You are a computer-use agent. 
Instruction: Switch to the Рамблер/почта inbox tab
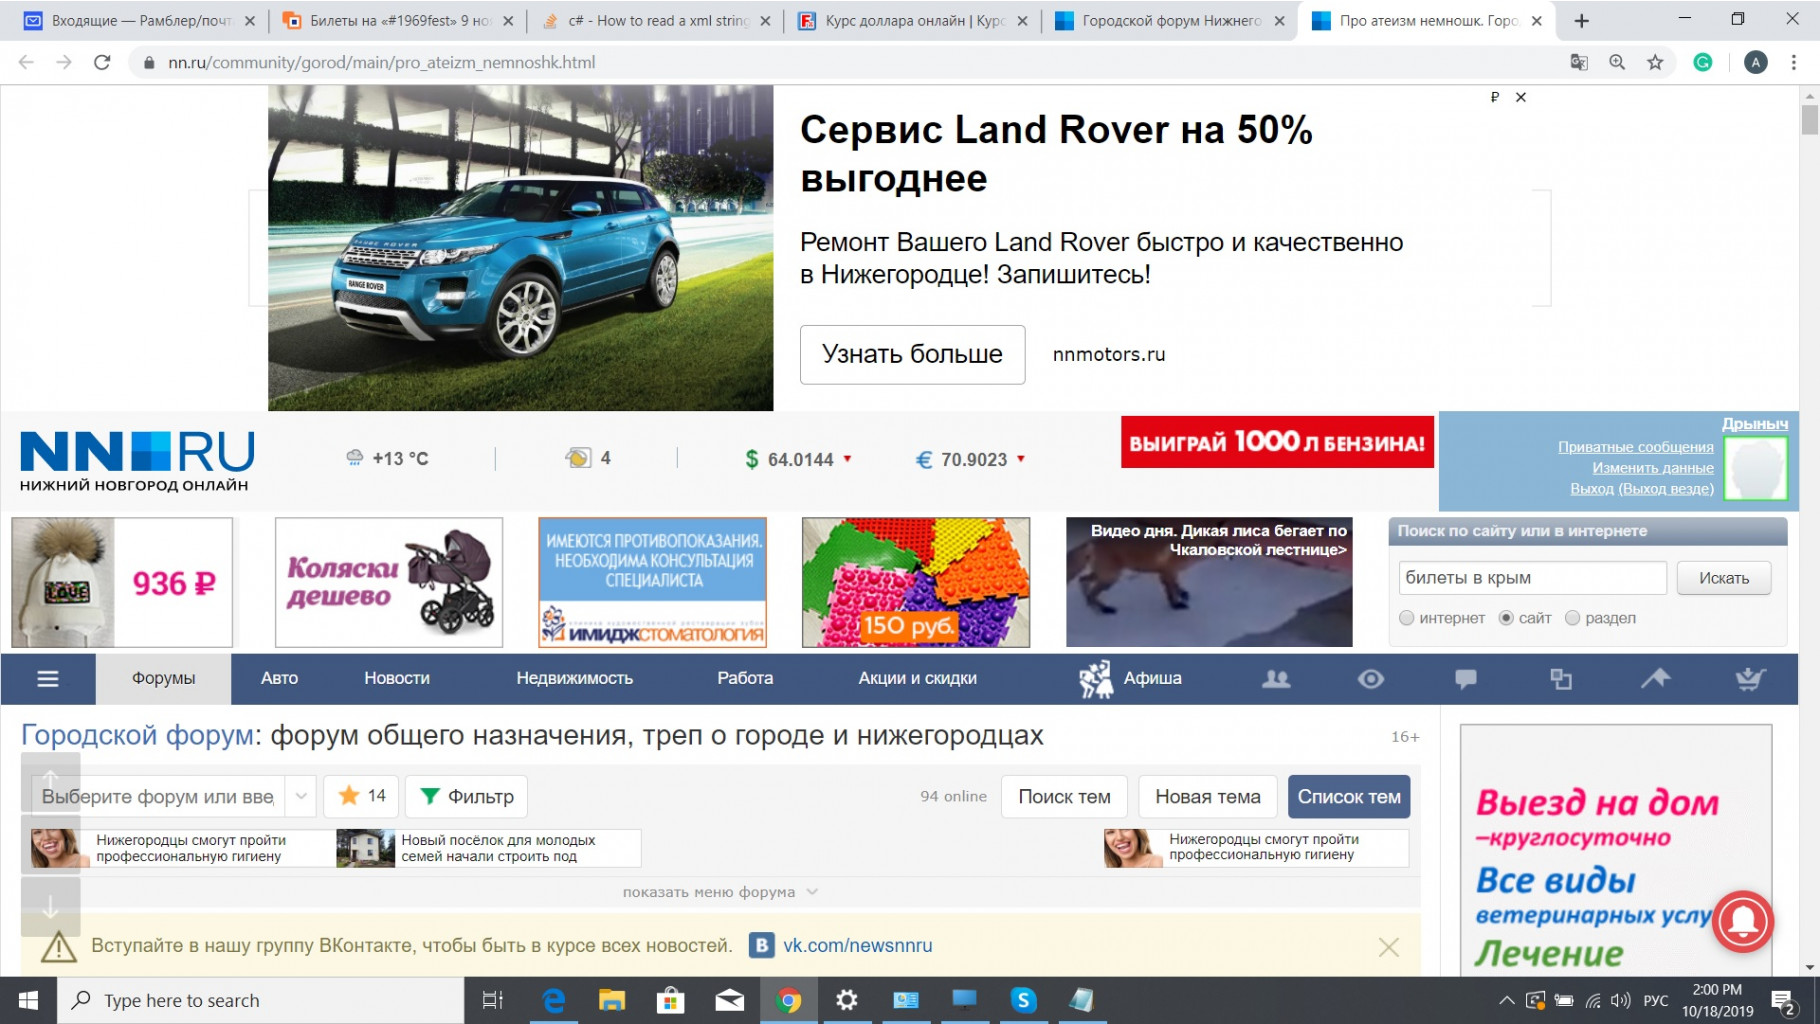click(x=138, y=20)
